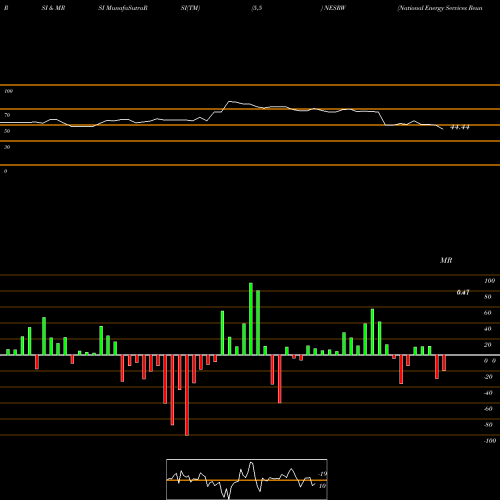Image resolution: width=500 pixels, height=500 pixels.
Task: Open the mini overview chart thumbnail at the bottom
Action: 247,479
